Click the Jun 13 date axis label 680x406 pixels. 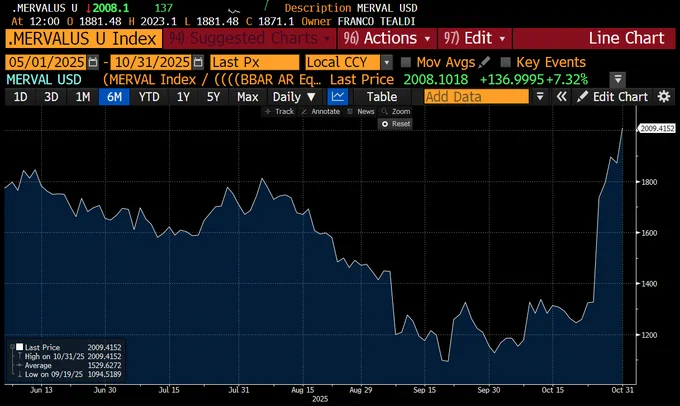tap(41, 390)
